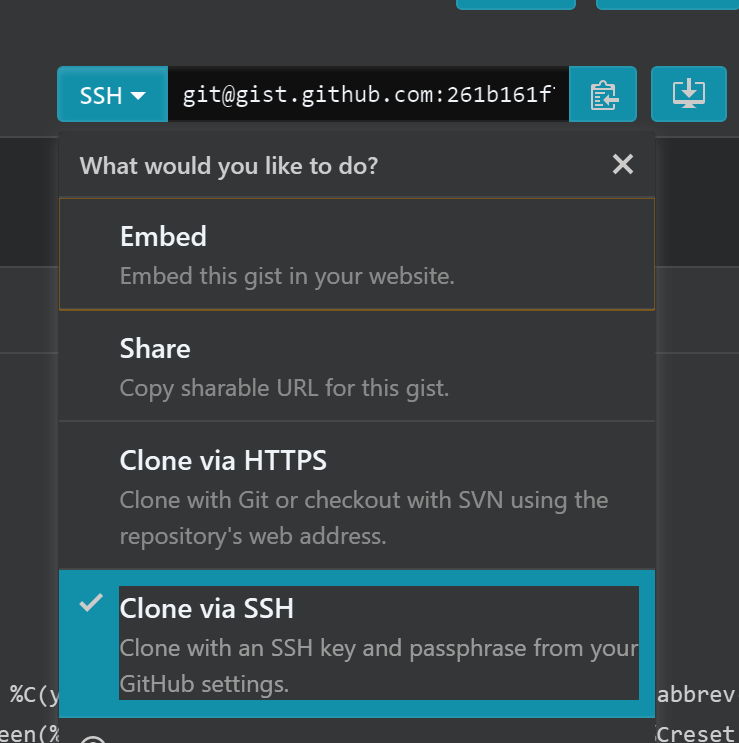Click the save gist to desktop icon
The height and width of the screenshot is (743, 739).
tap(689, 94)
